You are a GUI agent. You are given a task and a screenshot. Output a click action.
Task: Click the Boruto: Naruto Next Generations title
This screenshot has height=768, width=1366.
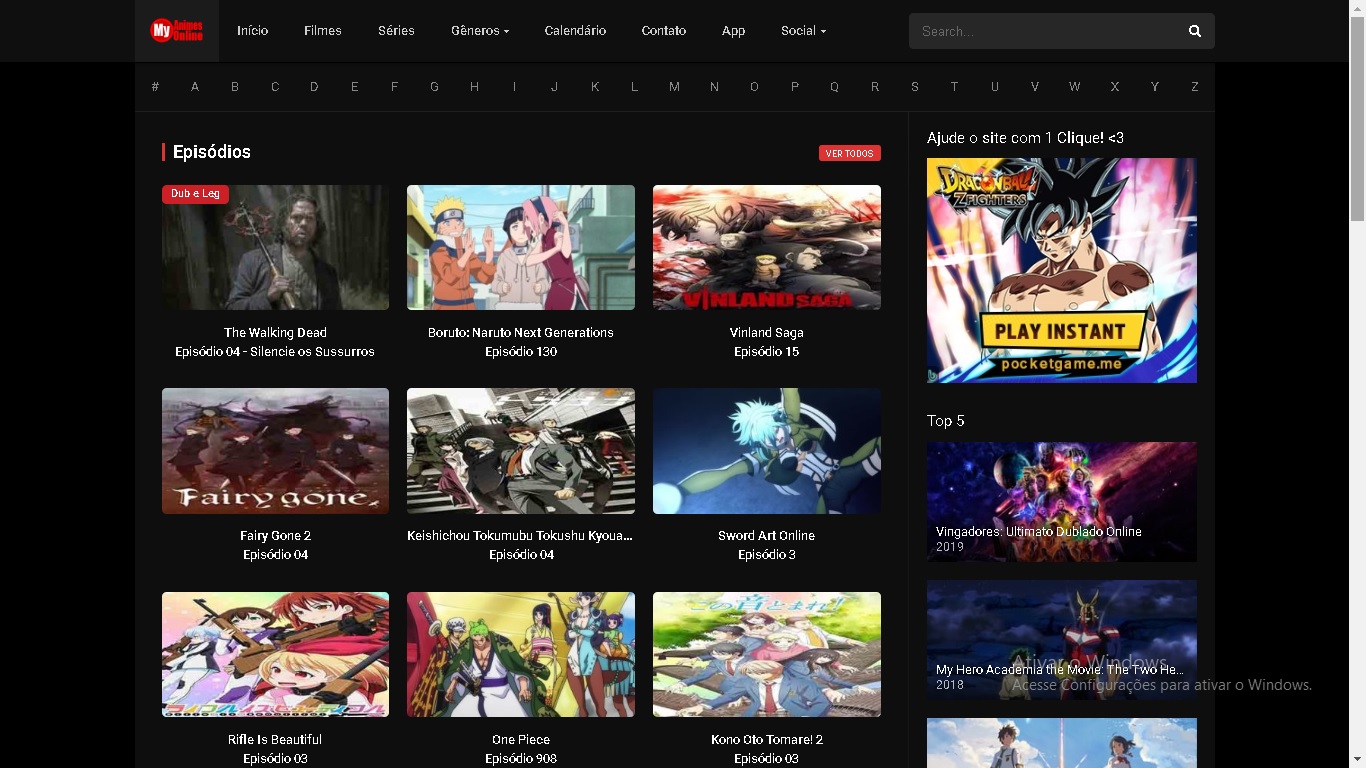coord(521,332)
